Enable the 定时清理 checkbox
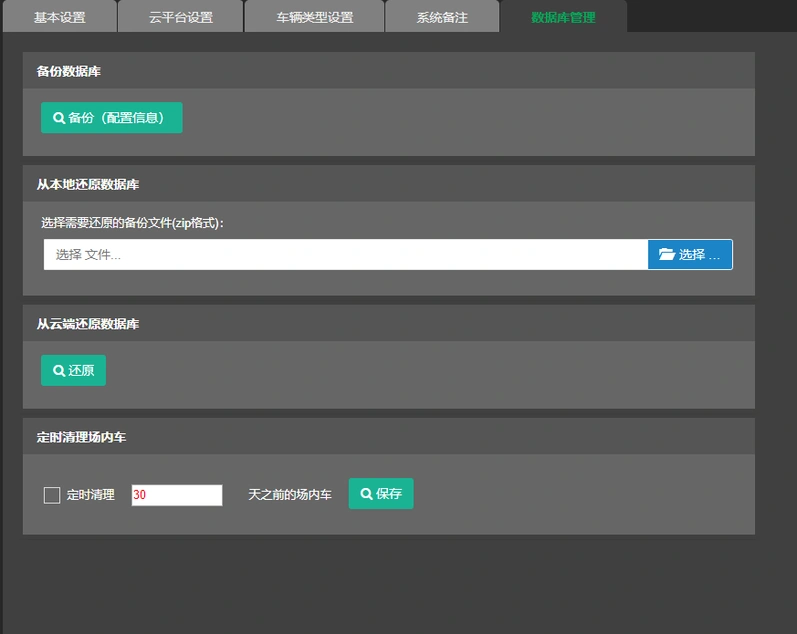The width and height of the screenshot is (797, 634). [52, 495]
